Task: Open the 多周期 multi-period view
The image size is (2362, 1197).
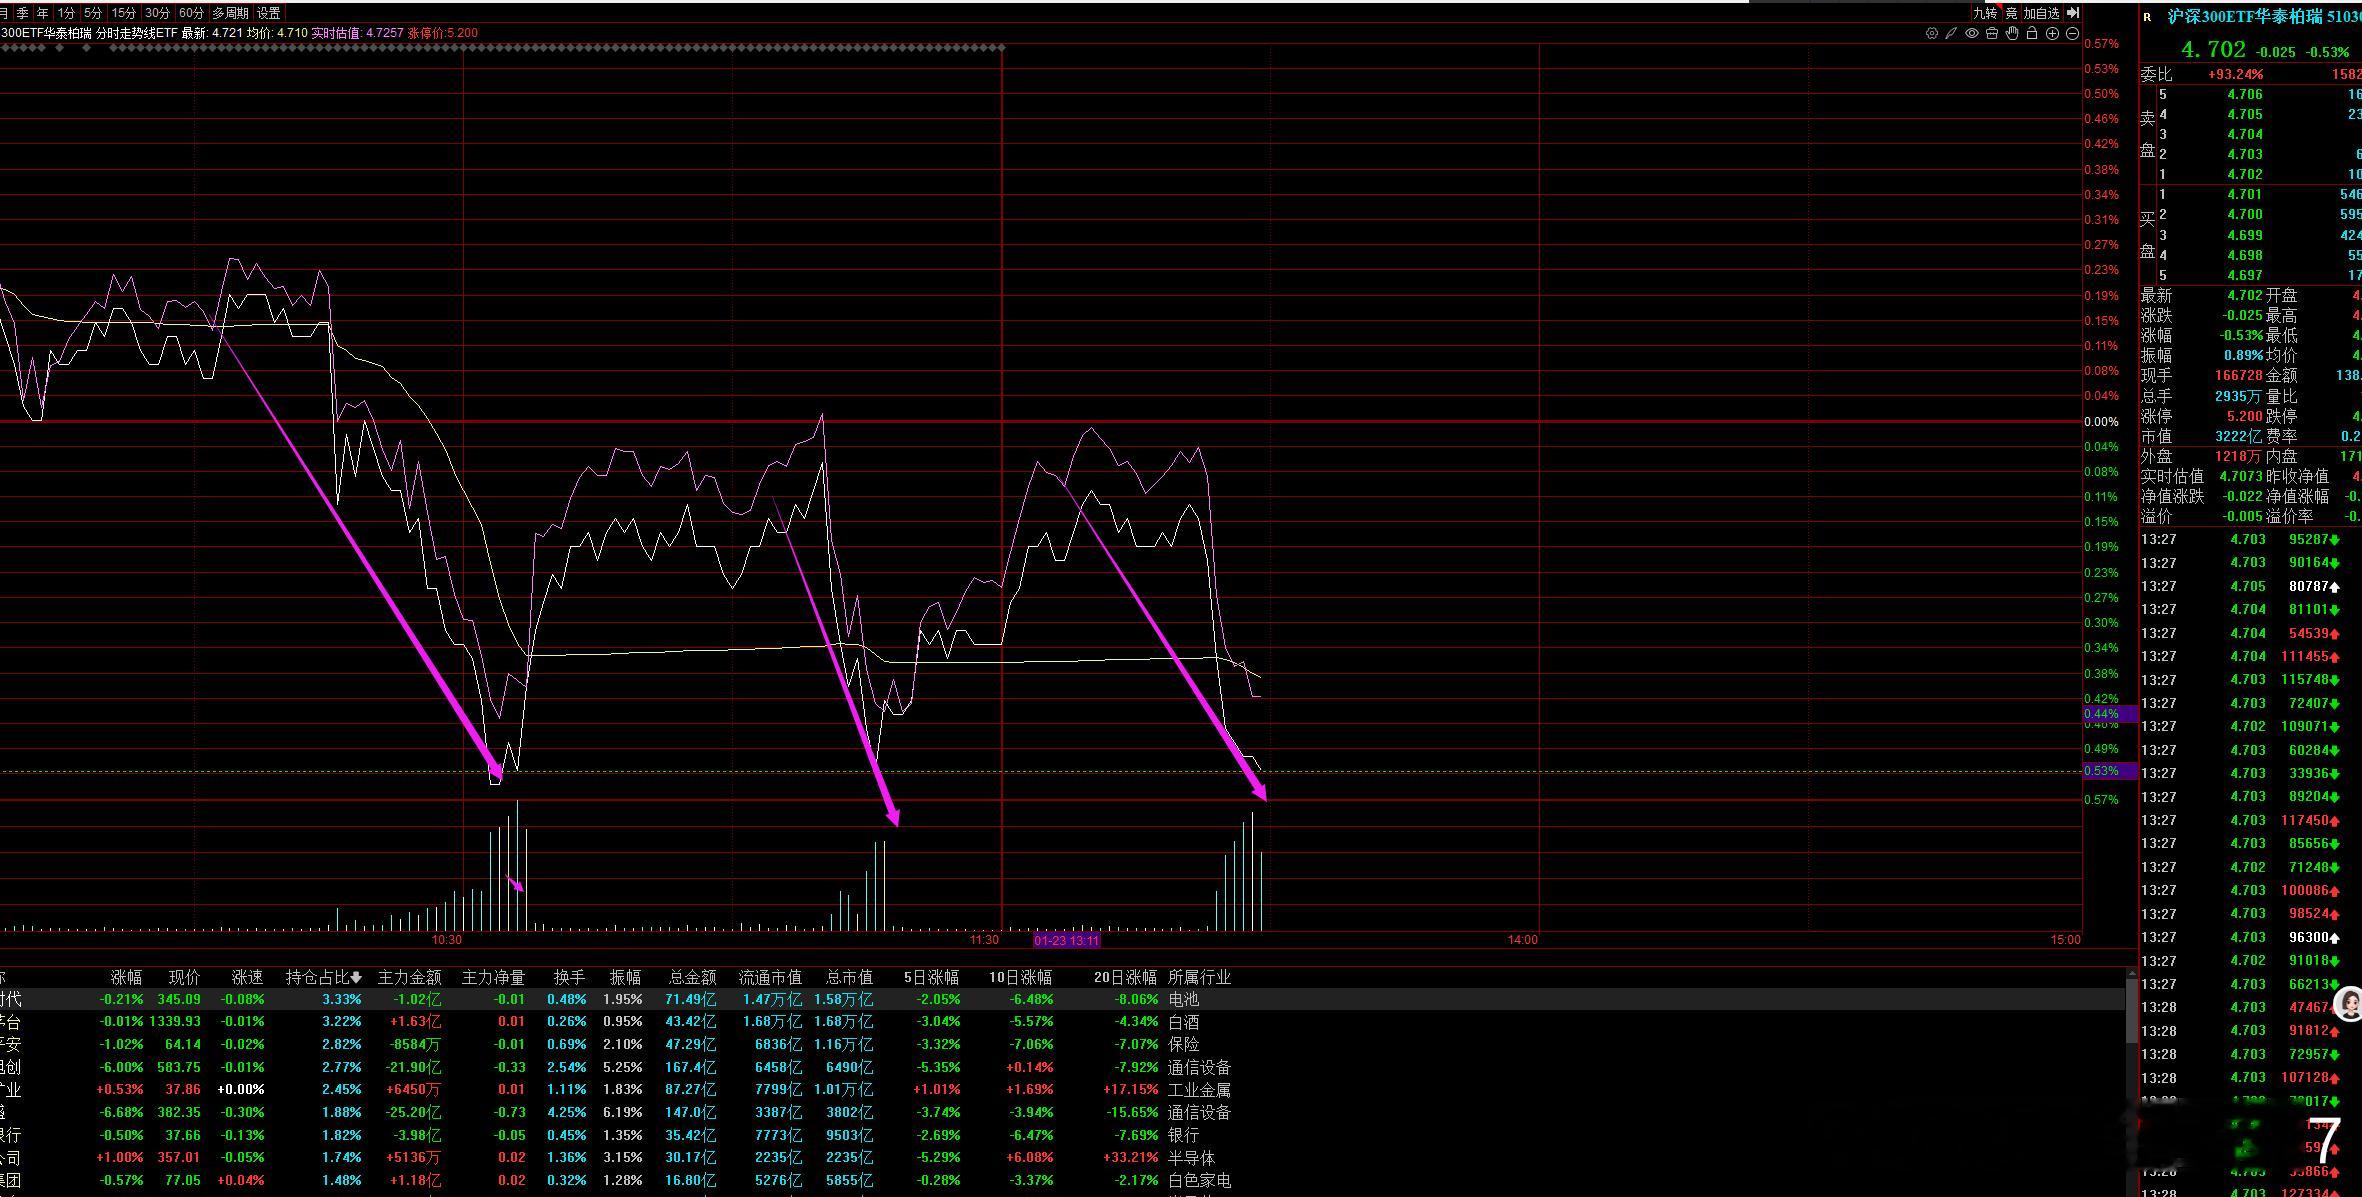Action: [x=230, y=13]
